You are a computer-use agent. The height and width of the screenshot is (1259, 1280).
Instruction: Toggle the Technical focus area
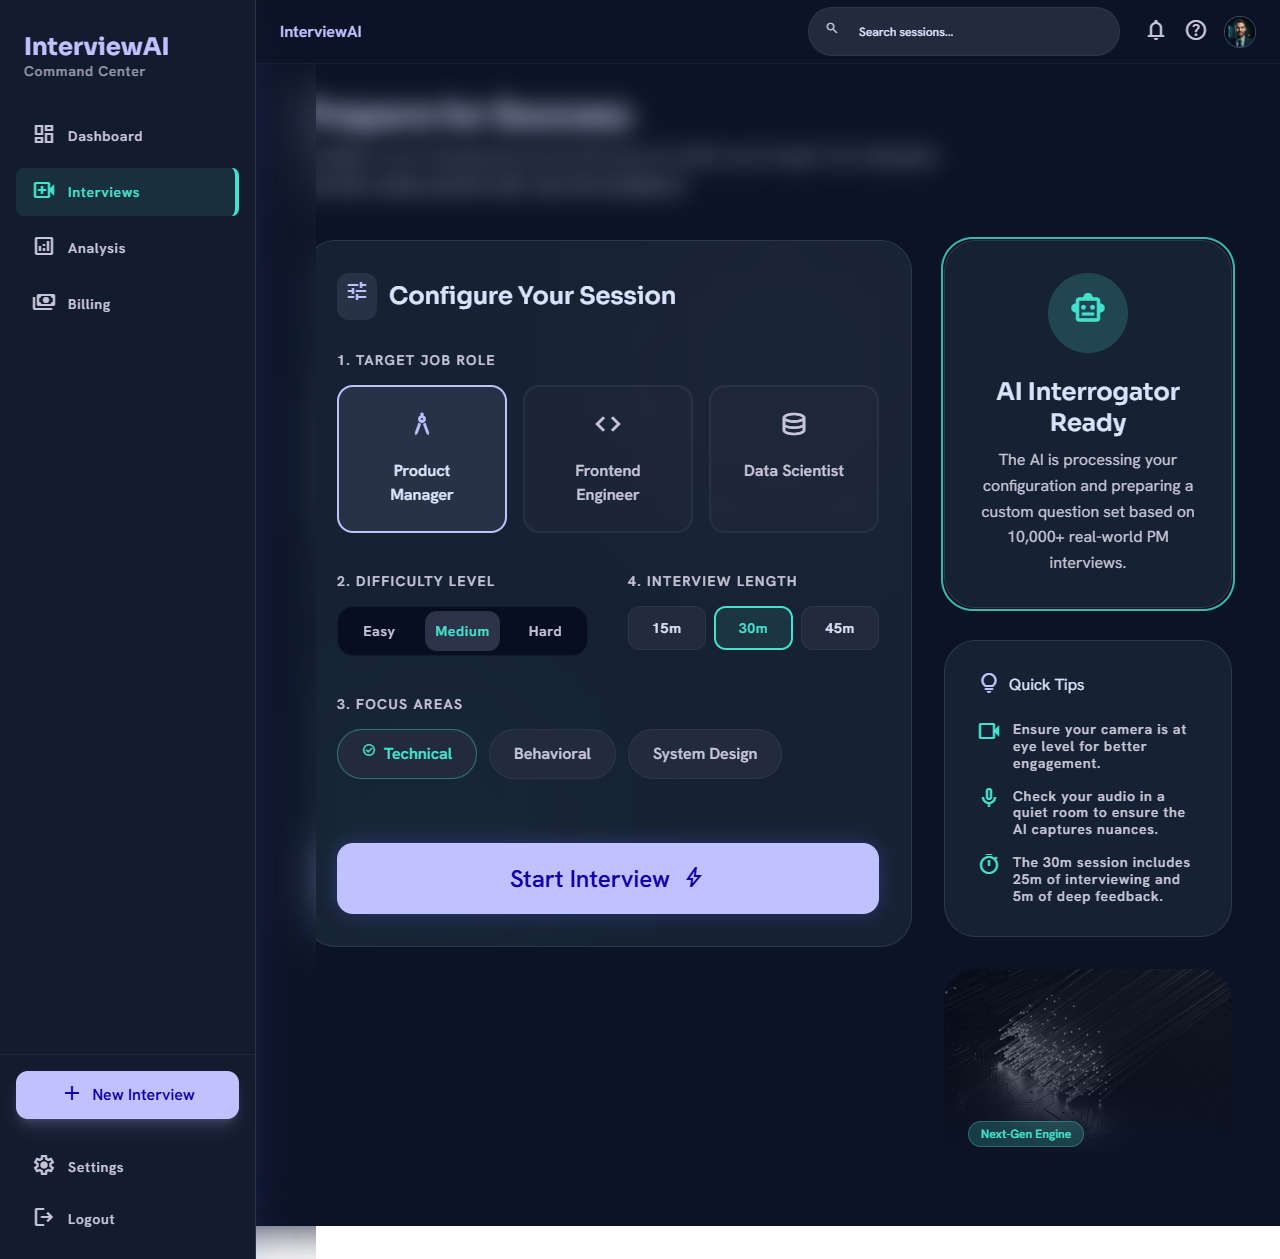click(x=407, y=754)
